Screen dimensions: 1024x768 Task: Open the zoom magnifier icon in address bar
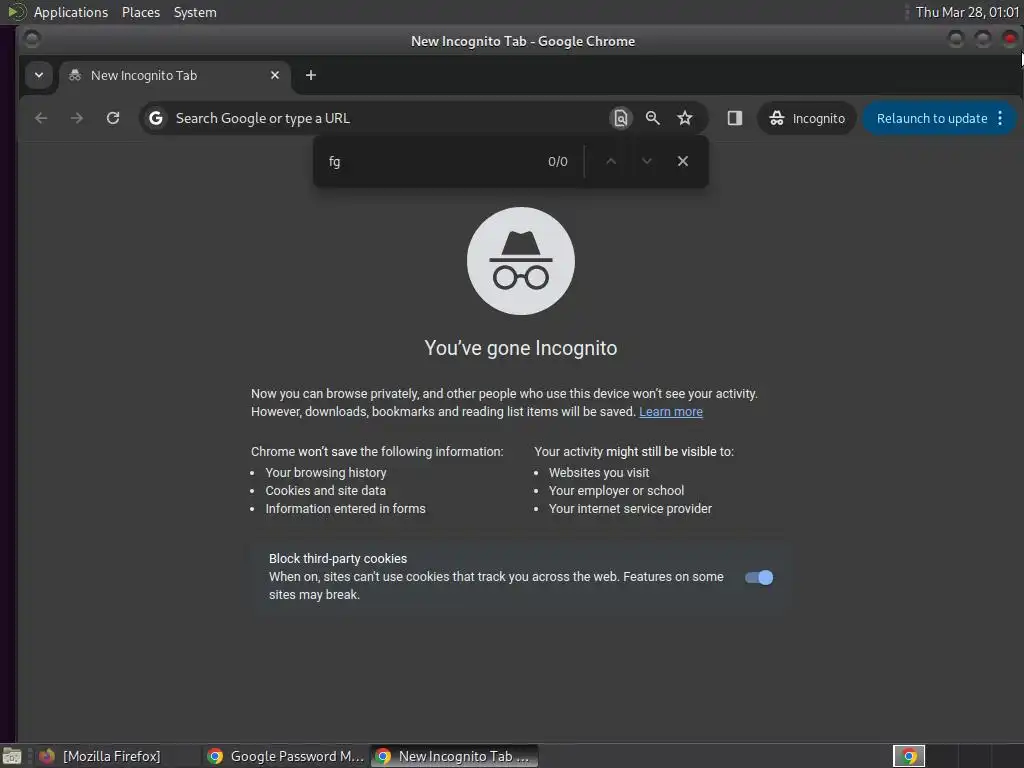(652, 118)
